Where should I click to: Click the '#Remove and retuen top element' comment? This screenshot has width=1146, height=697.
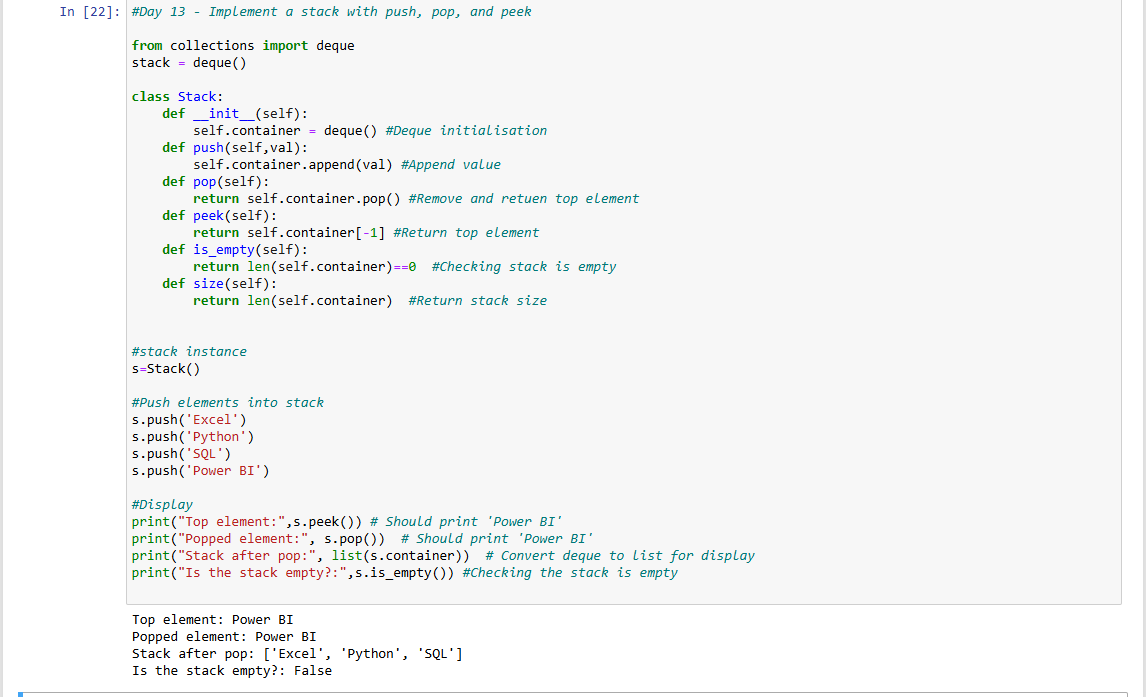click(x=523, y=199)
